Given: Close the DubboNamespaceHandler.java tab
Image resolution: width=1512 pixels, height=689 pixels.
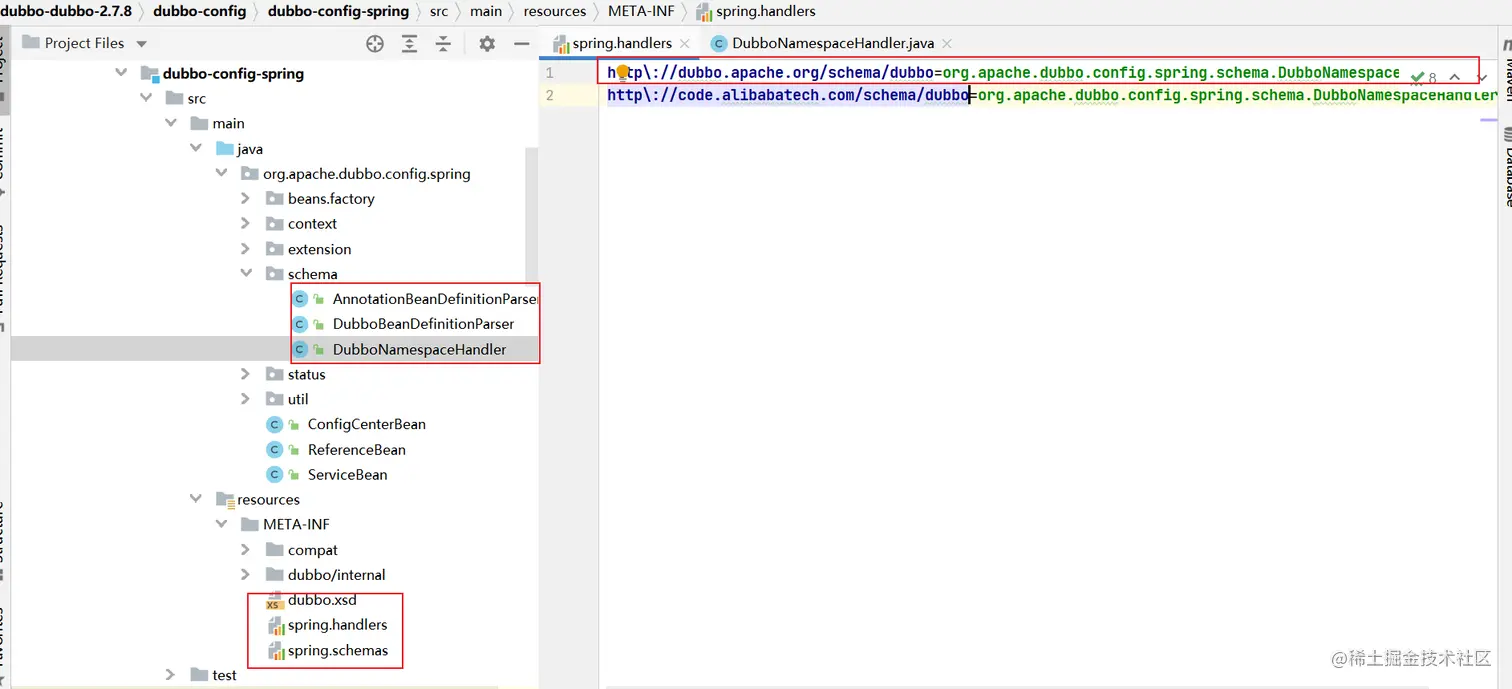Looking at the screenshot, I should click(x=947, y=43).
